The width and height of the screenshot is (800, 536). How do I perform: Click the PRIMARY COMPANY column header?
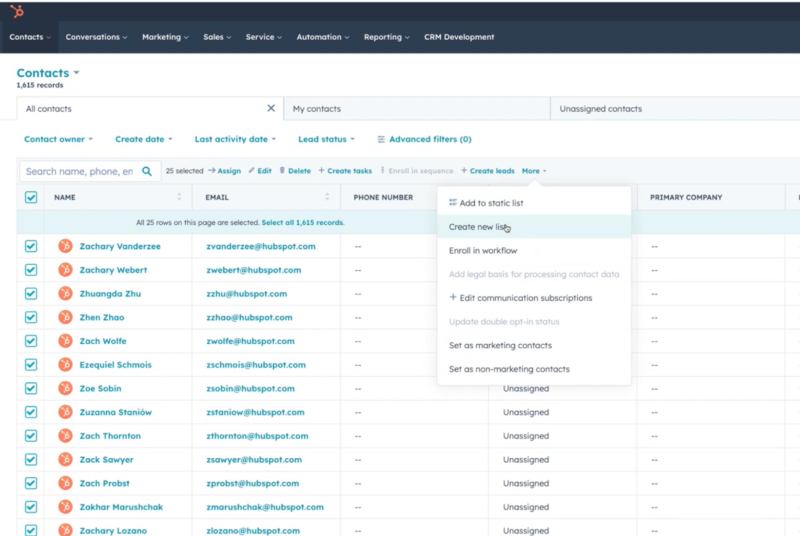coord(686,197)
